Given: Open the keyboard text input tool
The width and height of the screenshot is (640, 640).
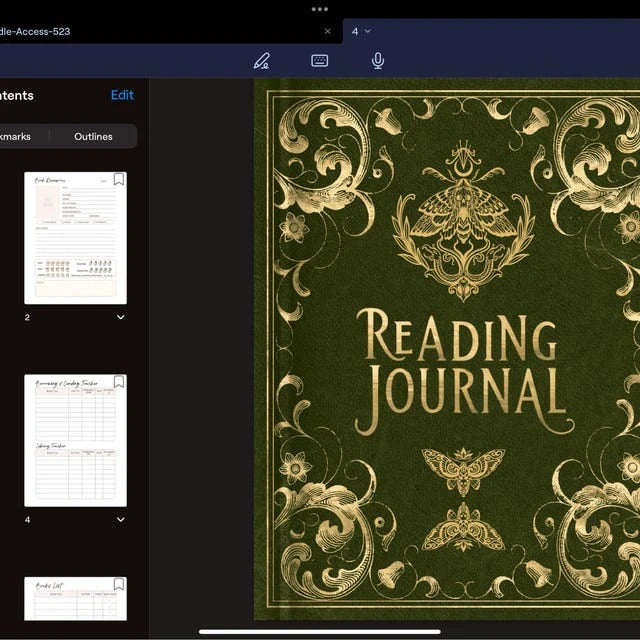Looking at the screenshot, I should point(319,61).
